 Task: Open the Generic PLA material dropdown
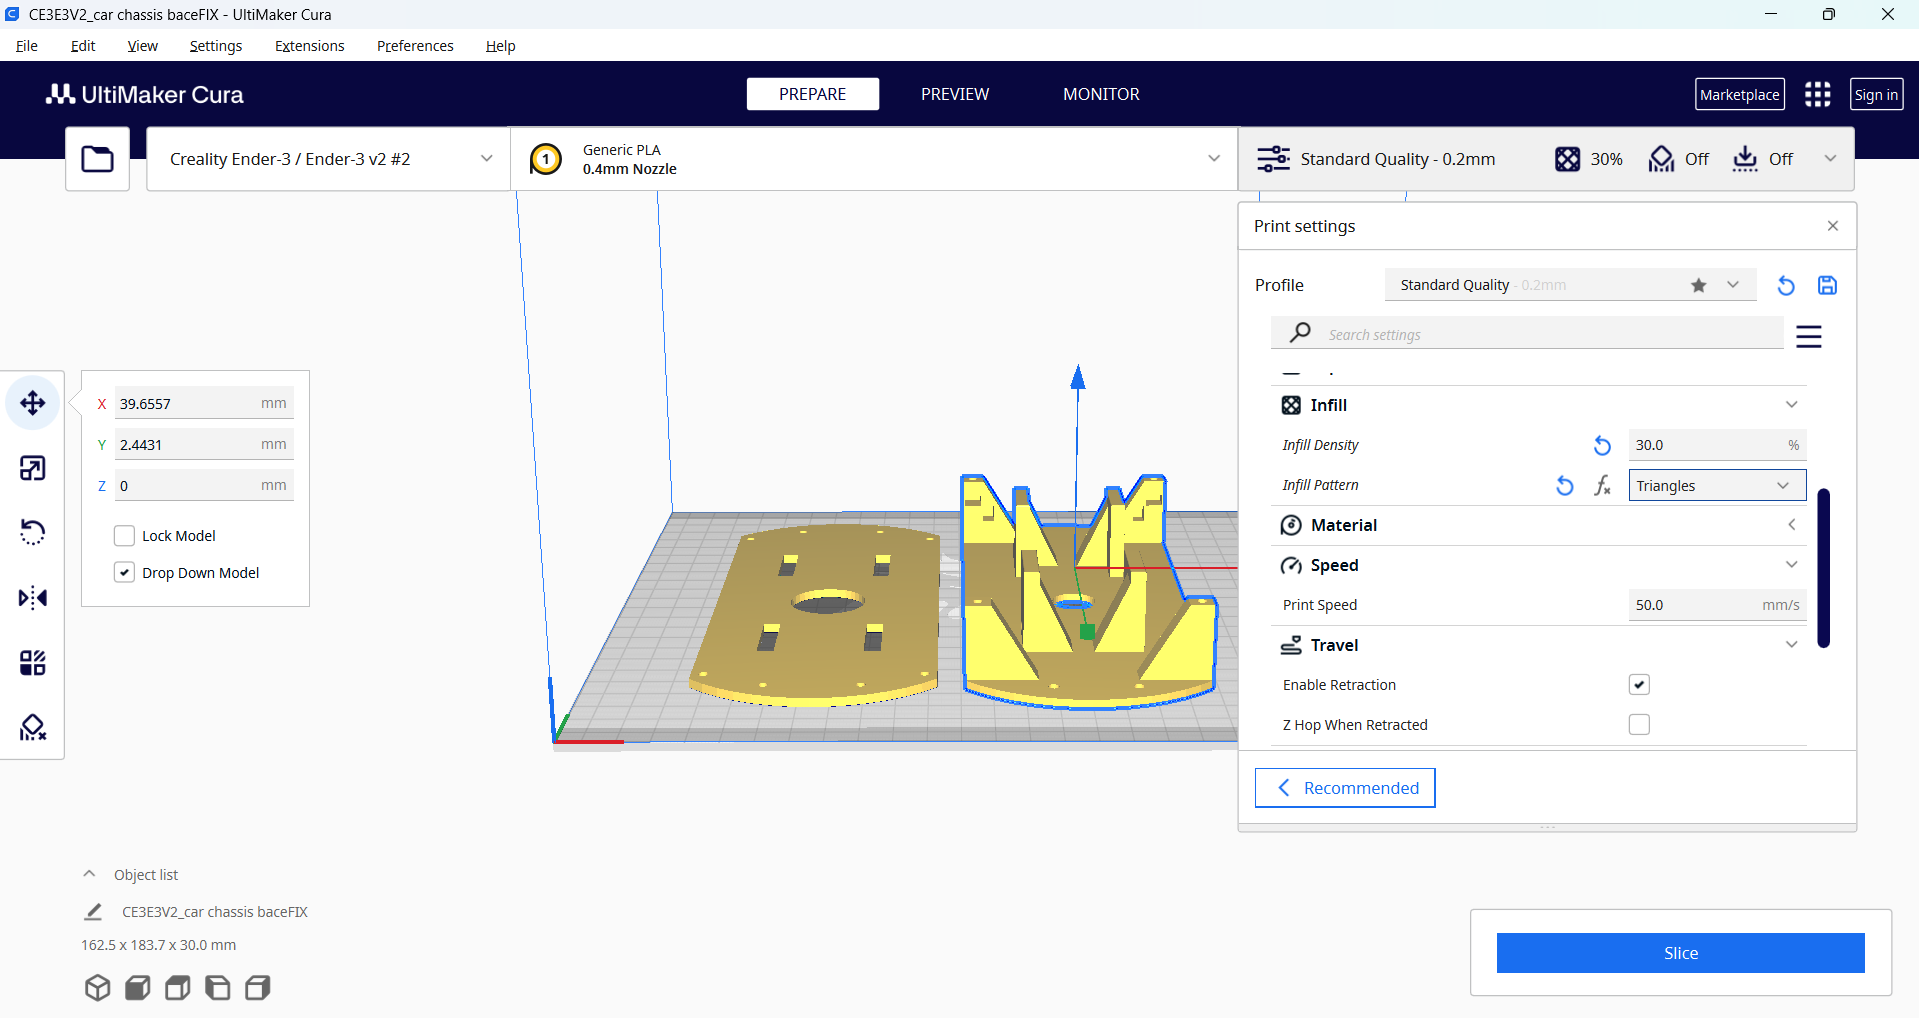click(874, 159)
